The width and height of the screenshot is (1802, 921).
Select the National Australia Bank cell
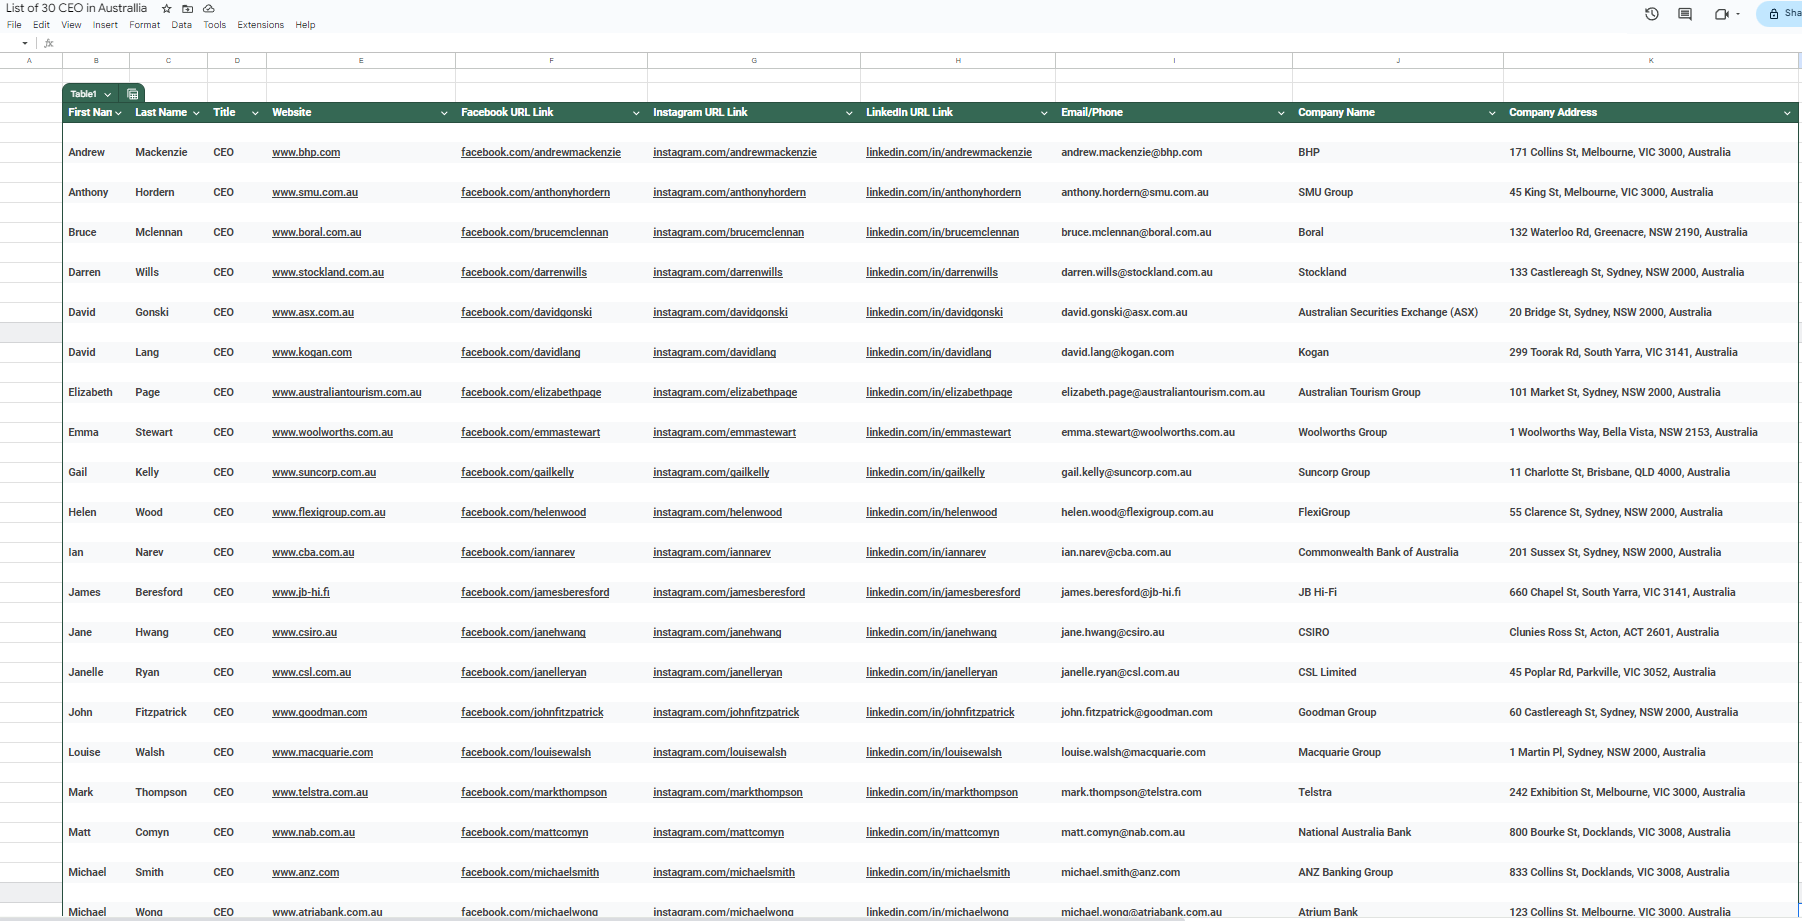(x=1398, y=833)
